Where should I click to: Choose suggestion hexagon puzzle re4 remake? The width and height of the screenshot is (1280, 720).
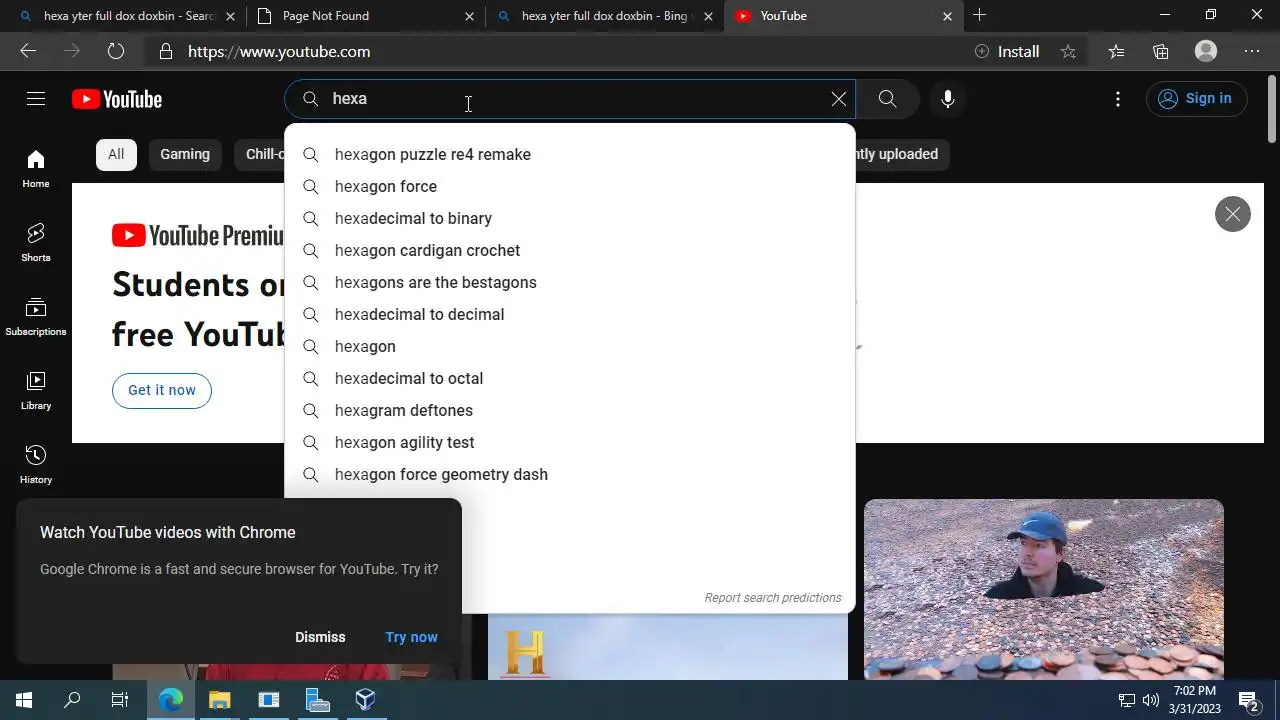(x=570, y=154)
